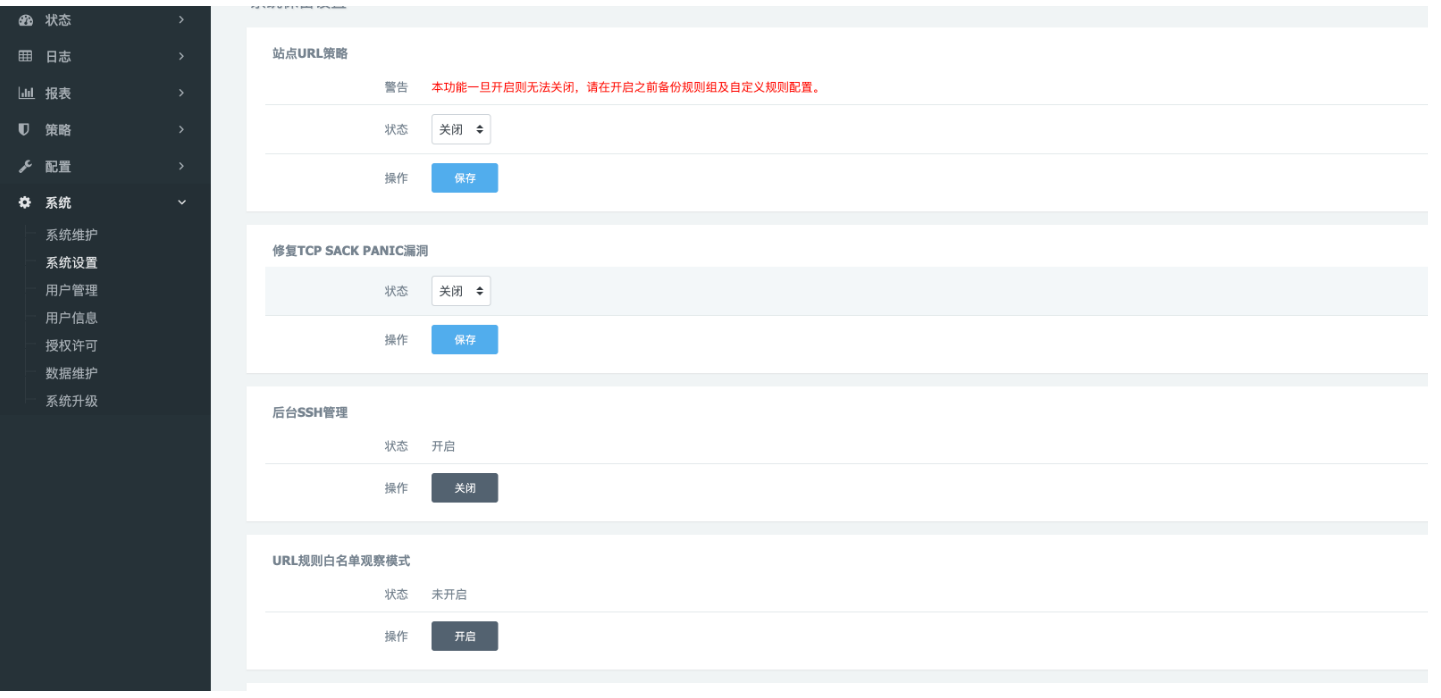The height and width of the screenshot is (698, 1441).
Task: Go to 用户管理 page
Action: click(72, 291)
